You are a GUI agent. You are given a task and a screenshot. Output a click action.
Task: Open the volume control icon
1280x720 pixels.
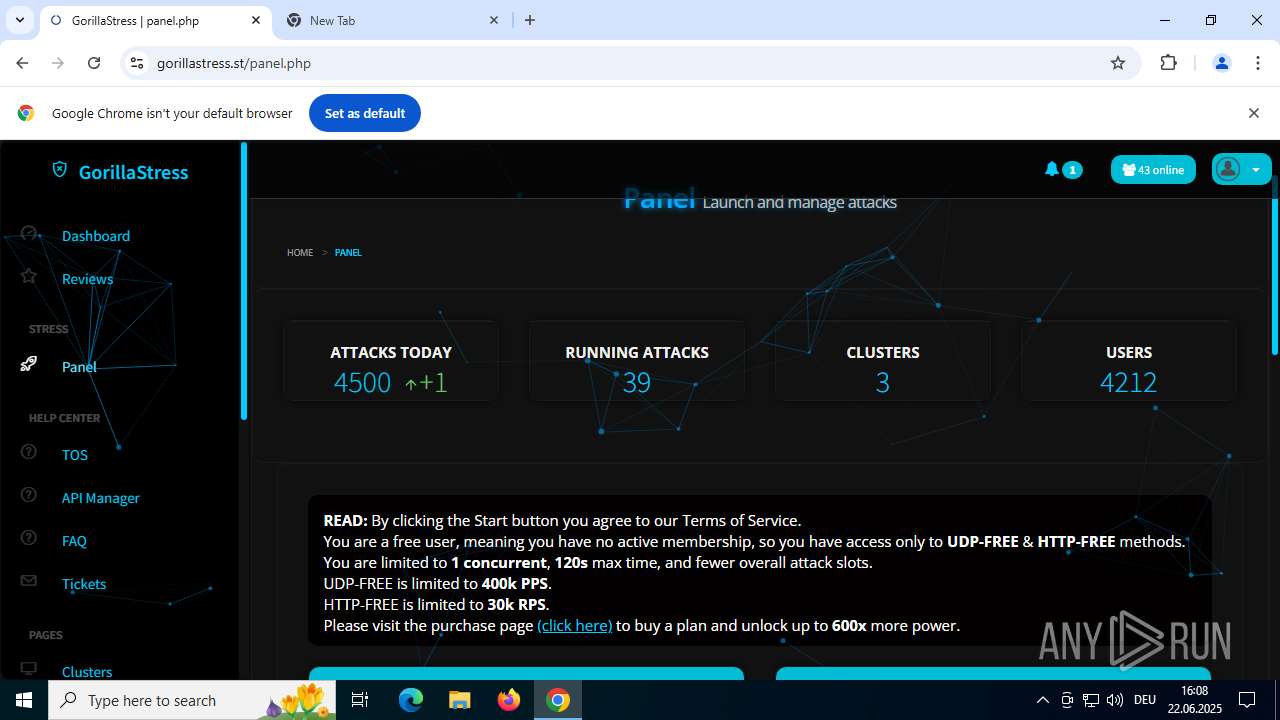click(x=1115, y=700)
